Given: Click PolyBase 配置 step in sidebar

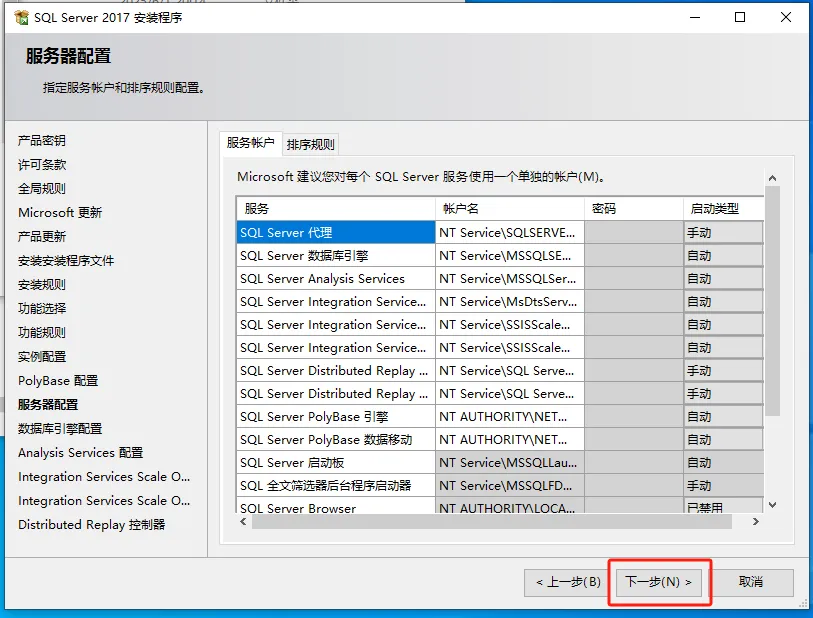Looking at the screenshot, I should tap(58, 381).
